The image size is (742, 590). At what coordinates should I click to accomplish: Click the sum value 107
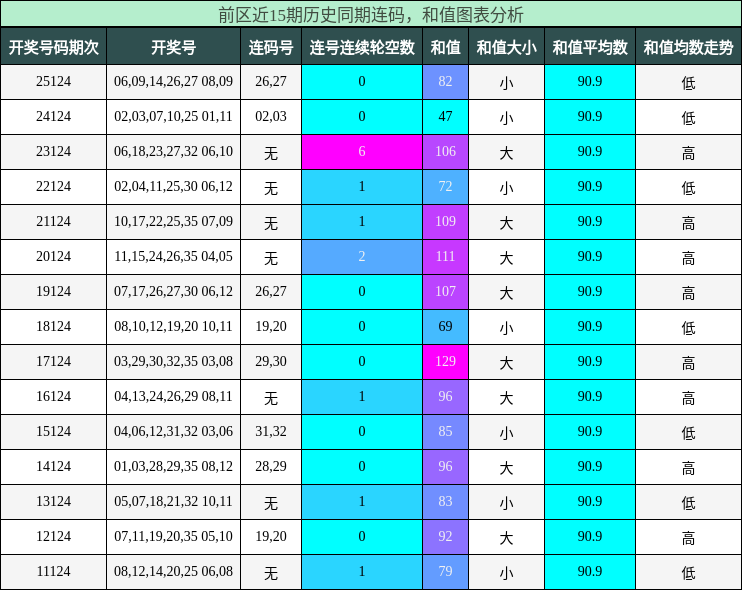coord(445,291)
